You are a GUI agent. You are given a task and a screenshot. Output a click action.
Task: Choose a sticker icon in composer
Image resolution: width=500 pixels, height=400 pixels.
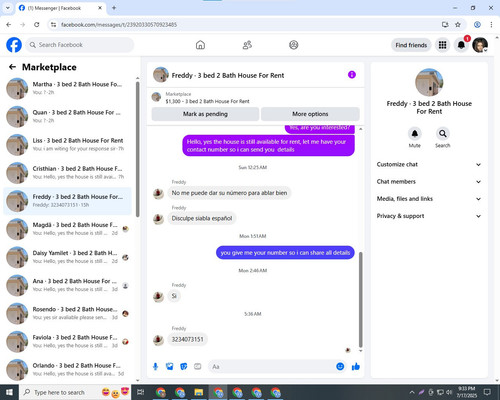click(184, 367)
